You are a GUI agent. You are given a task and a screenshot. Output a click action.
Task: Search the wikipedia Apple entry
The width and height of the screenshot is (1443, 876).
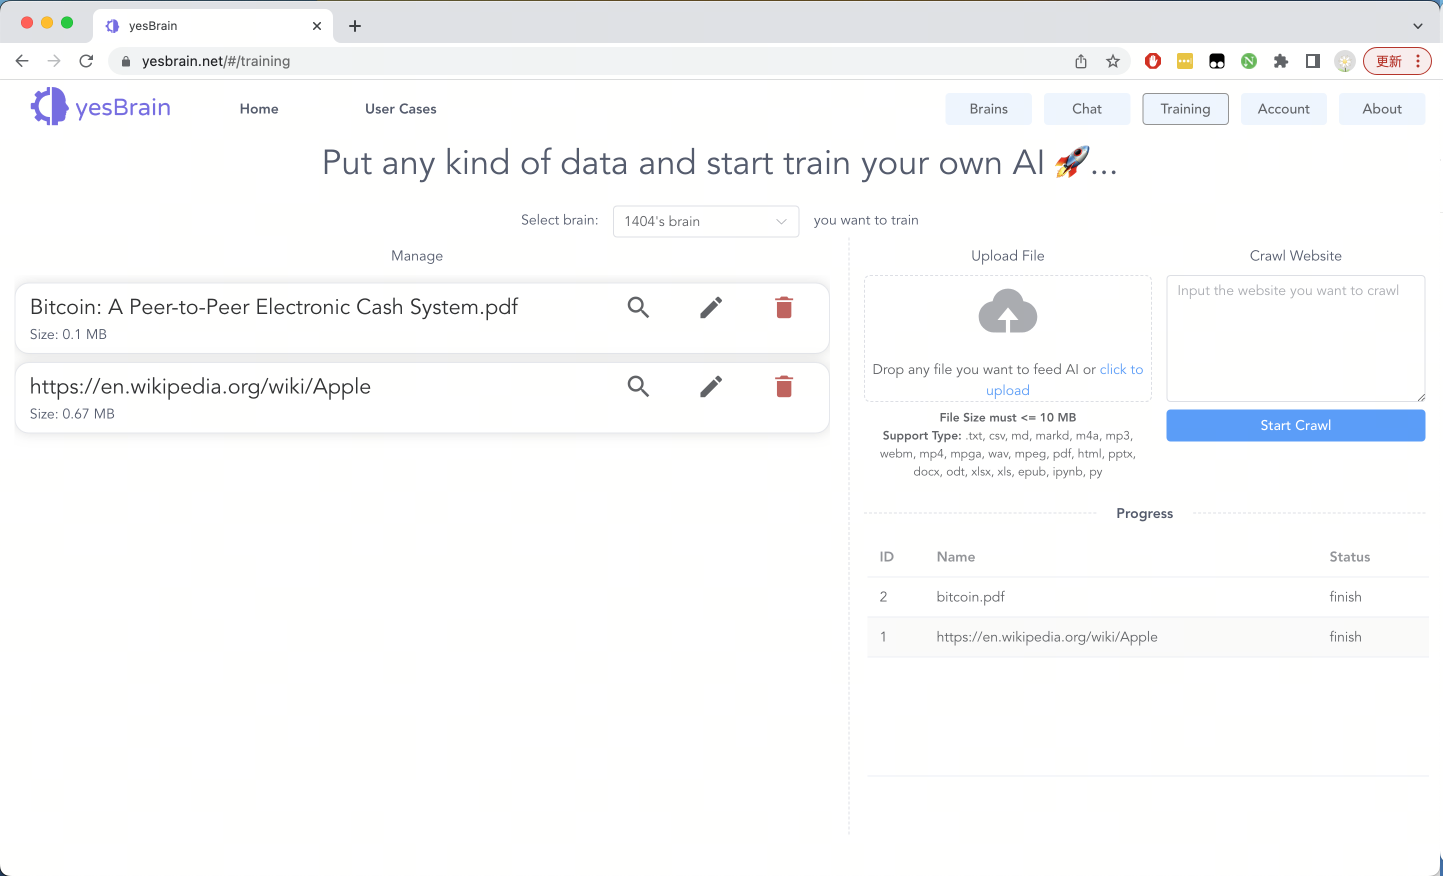638,386
